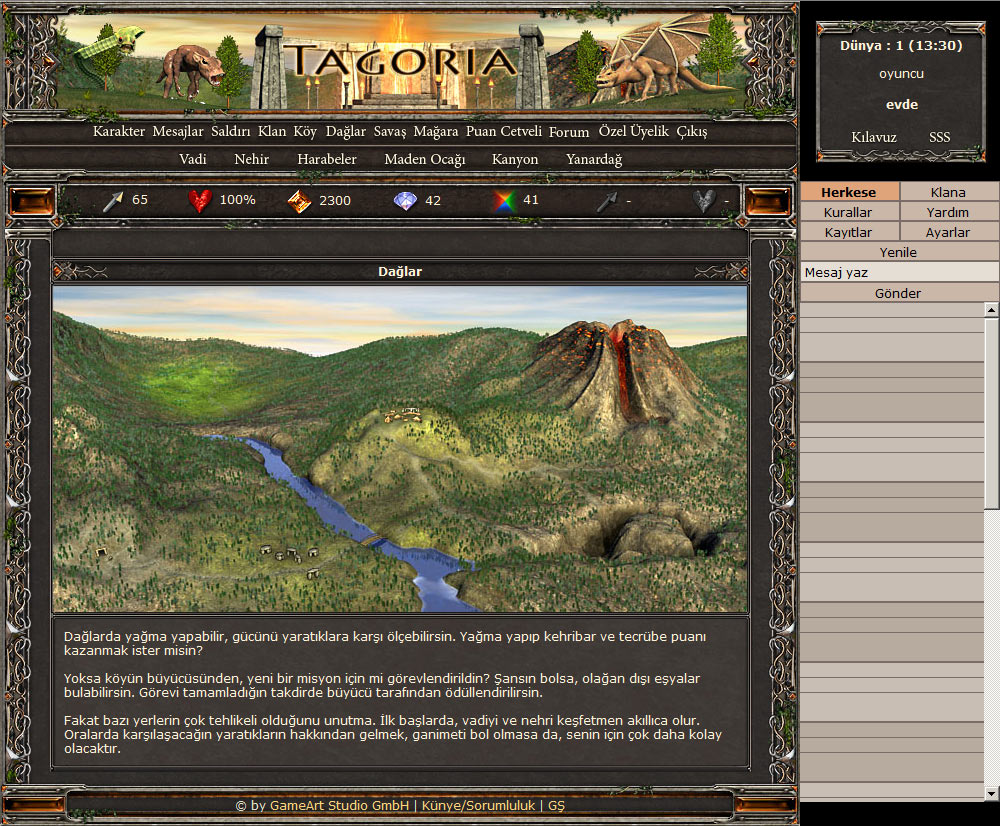This screenshot has height=826, width=1000.
Task: Open chat Kurallar
Action: click(x=849, y=212)
